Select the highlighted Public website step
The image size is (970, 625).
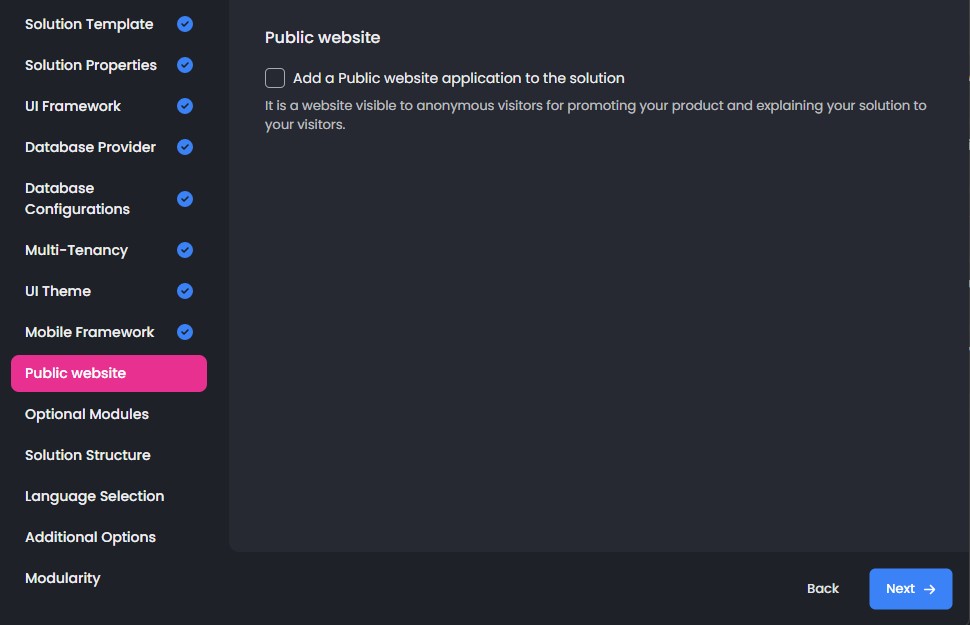click(108, 373)
